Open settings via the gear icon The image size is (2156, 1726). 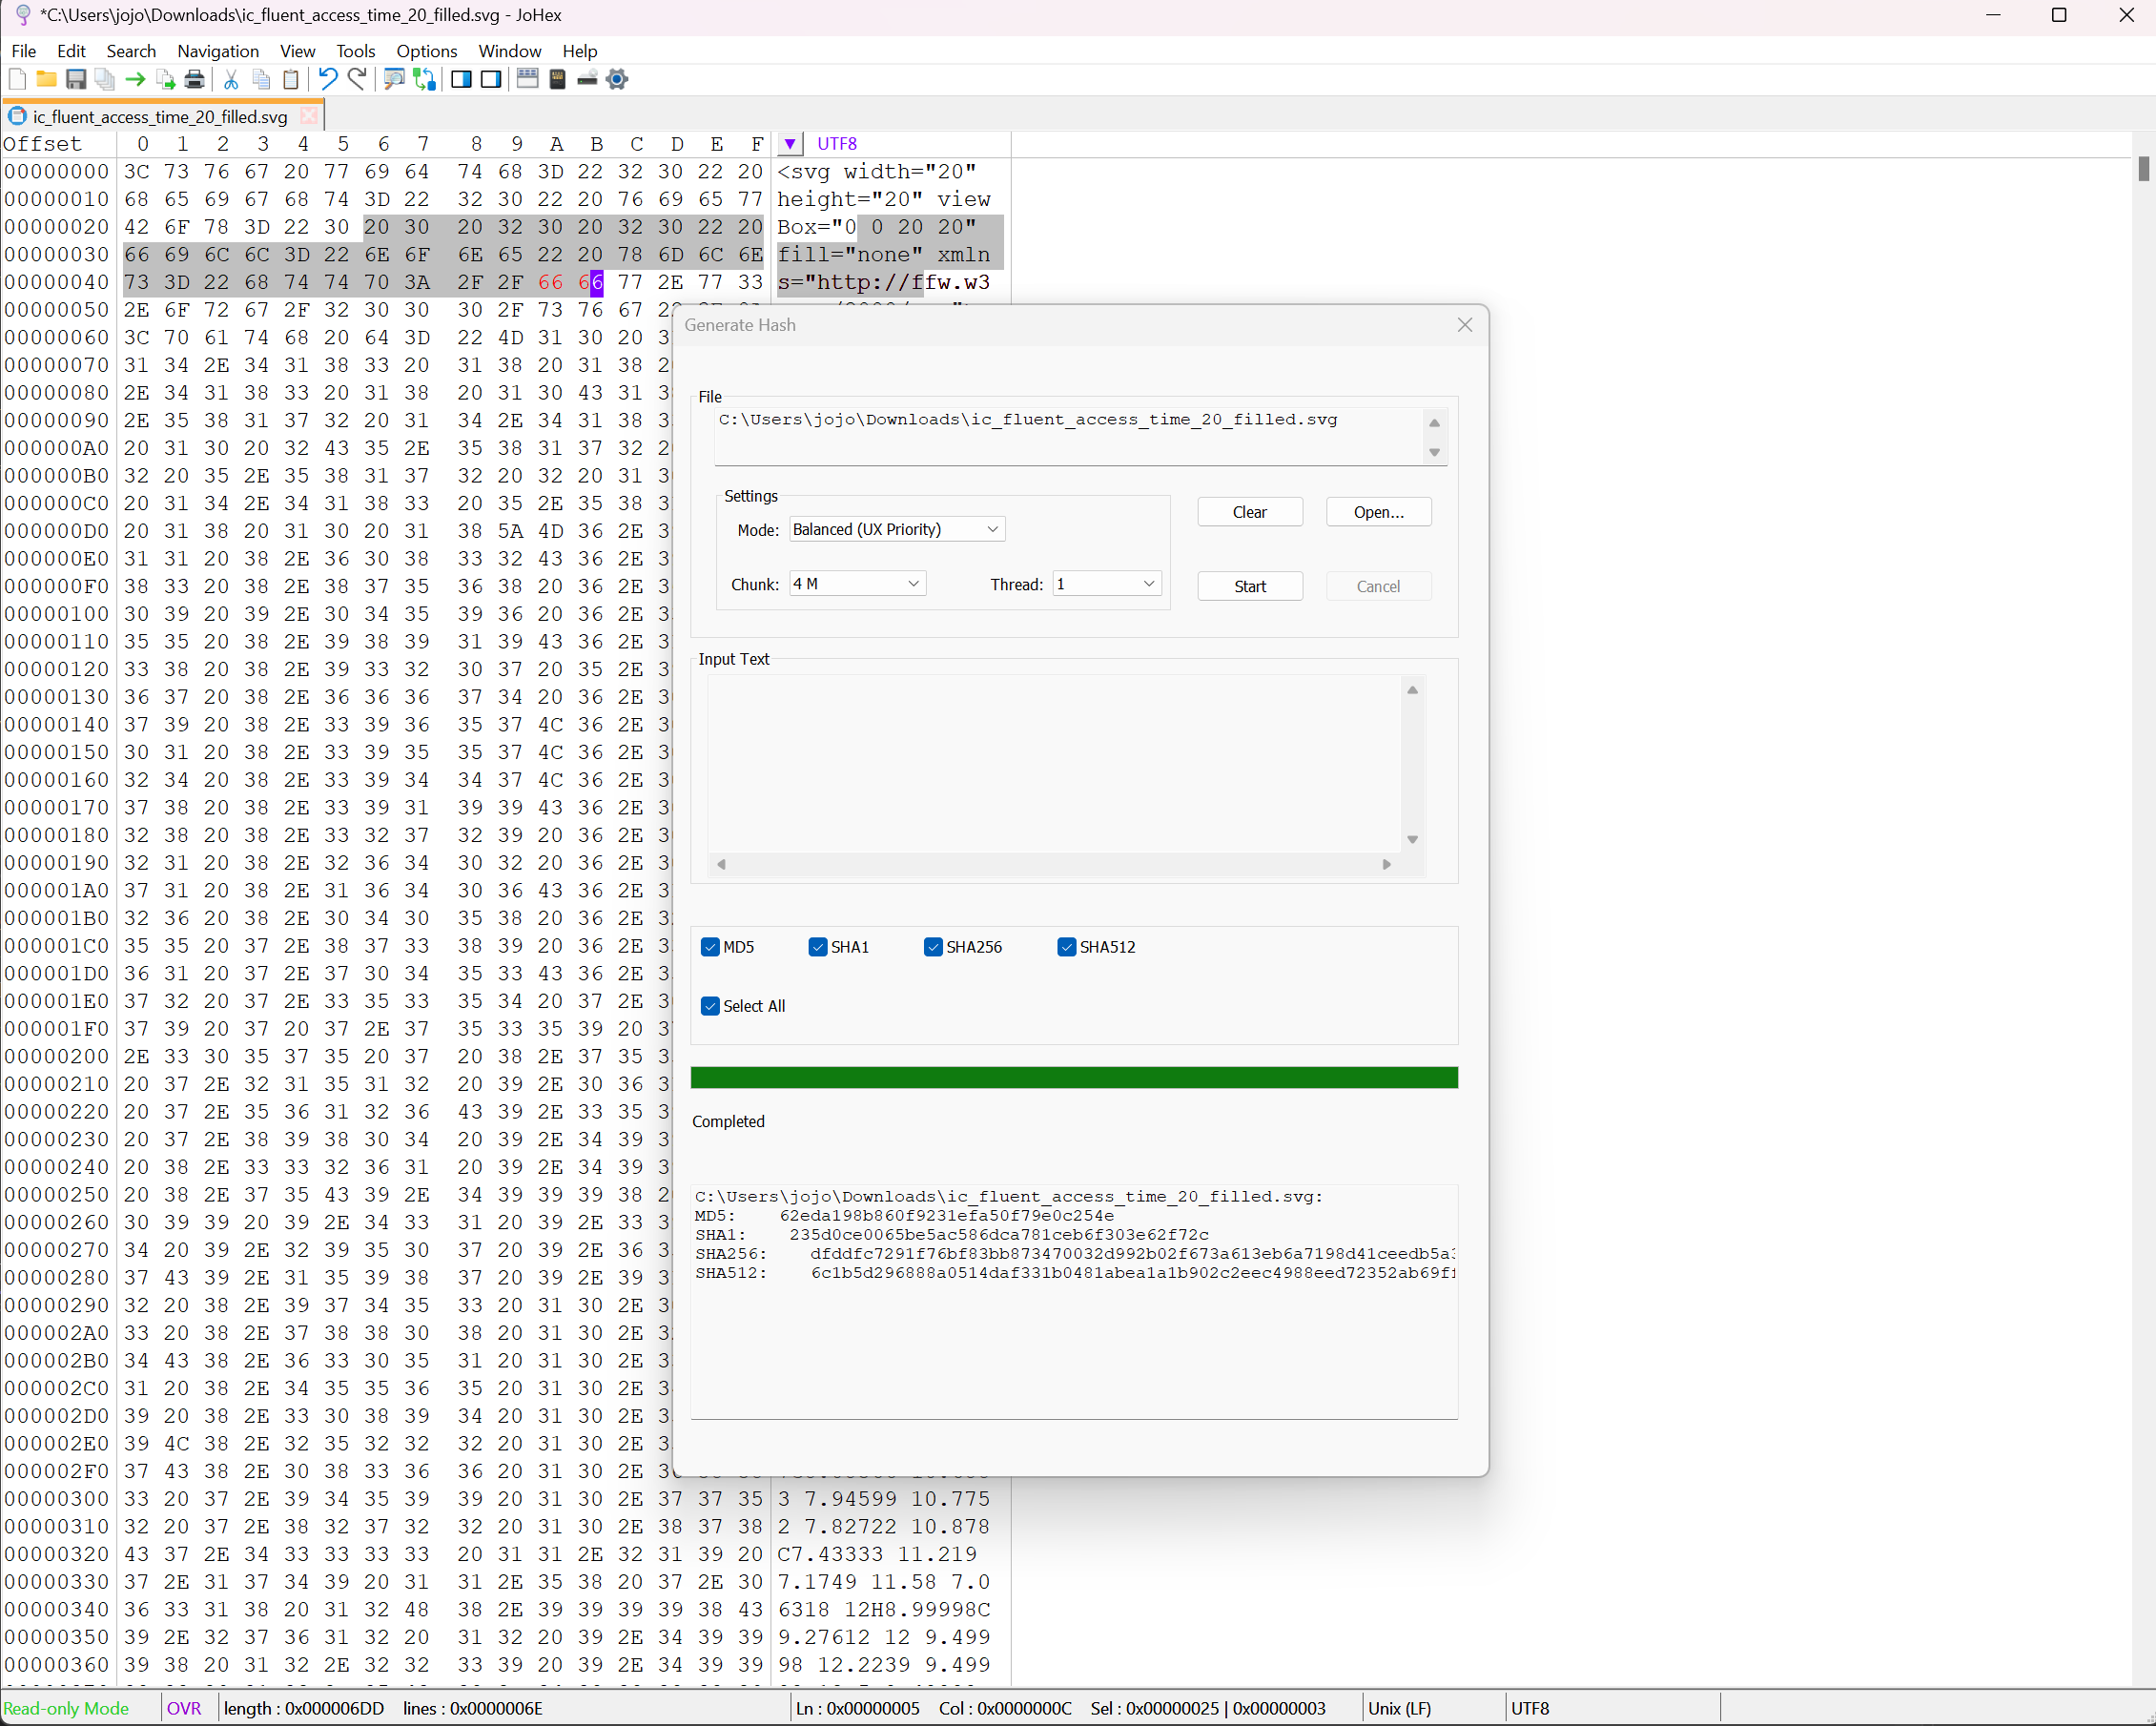point(617,80)
